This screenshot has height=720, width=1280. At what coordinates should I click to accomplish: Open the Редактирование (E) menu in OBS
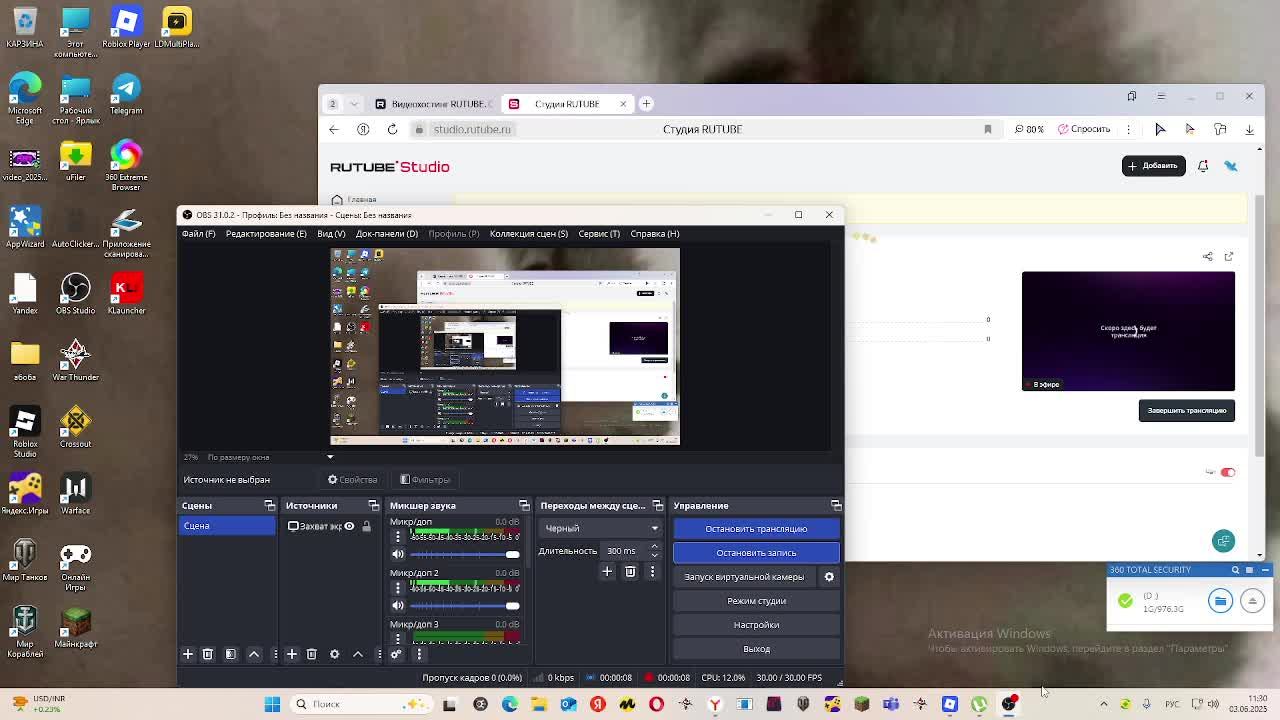point(266,234)
